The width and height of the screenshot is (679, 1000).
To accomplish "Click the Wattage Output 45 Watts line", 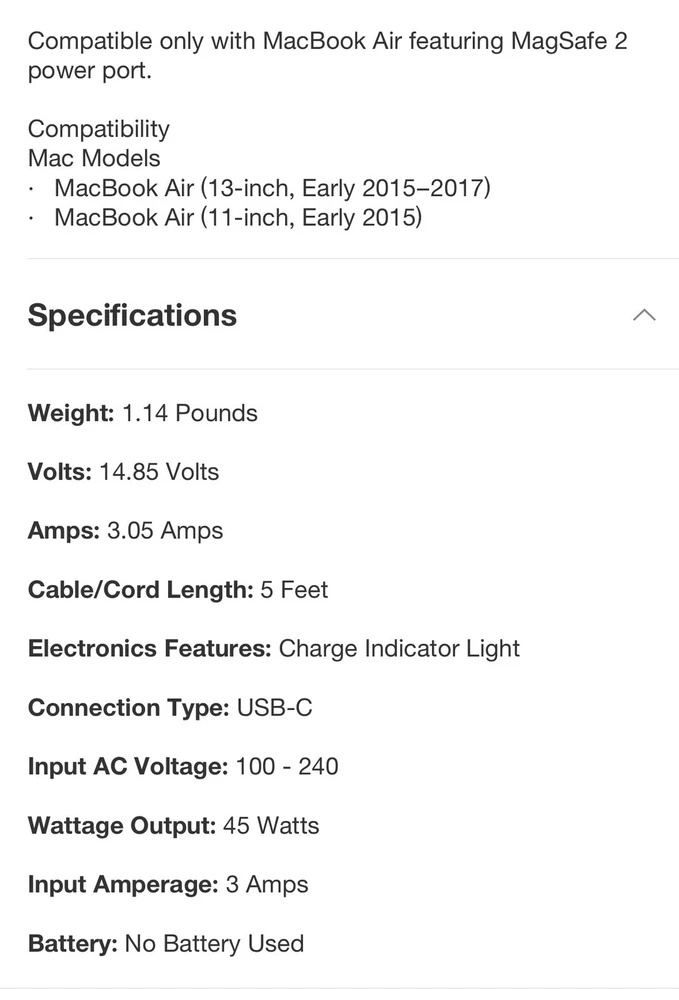I will pyautogui.click(x=174, y=826).
